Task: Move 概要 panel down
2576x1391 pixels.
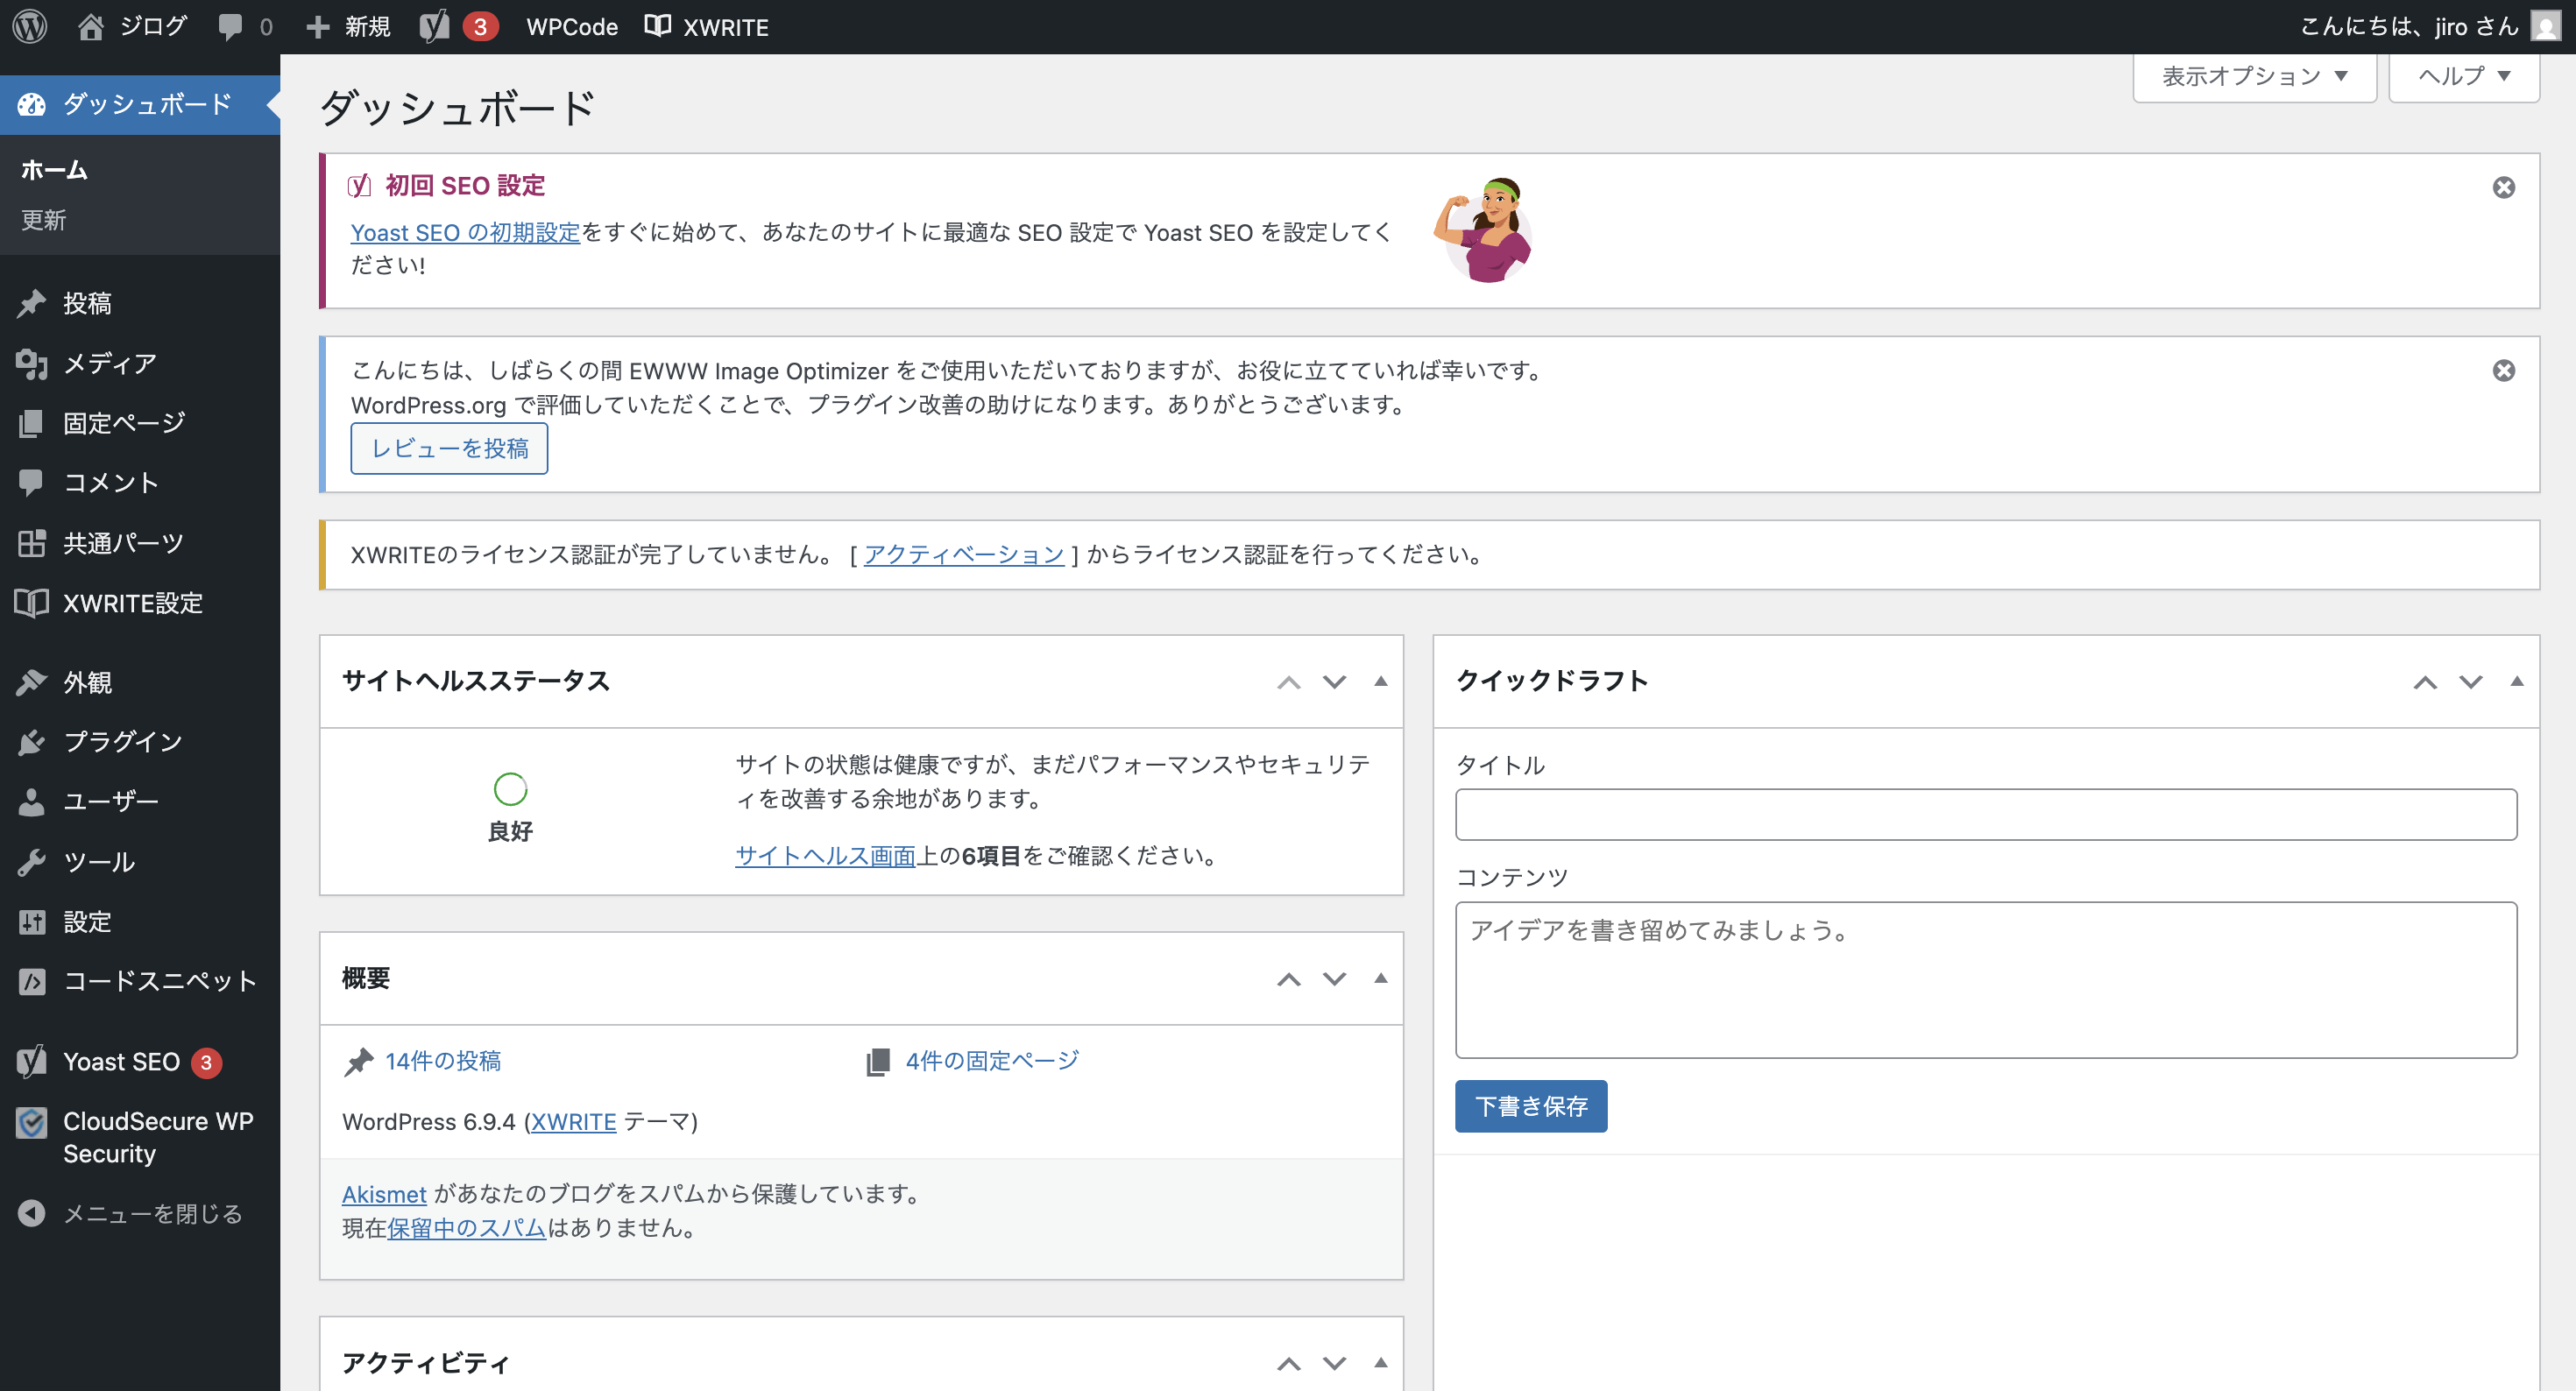Action: (1335, 979)
